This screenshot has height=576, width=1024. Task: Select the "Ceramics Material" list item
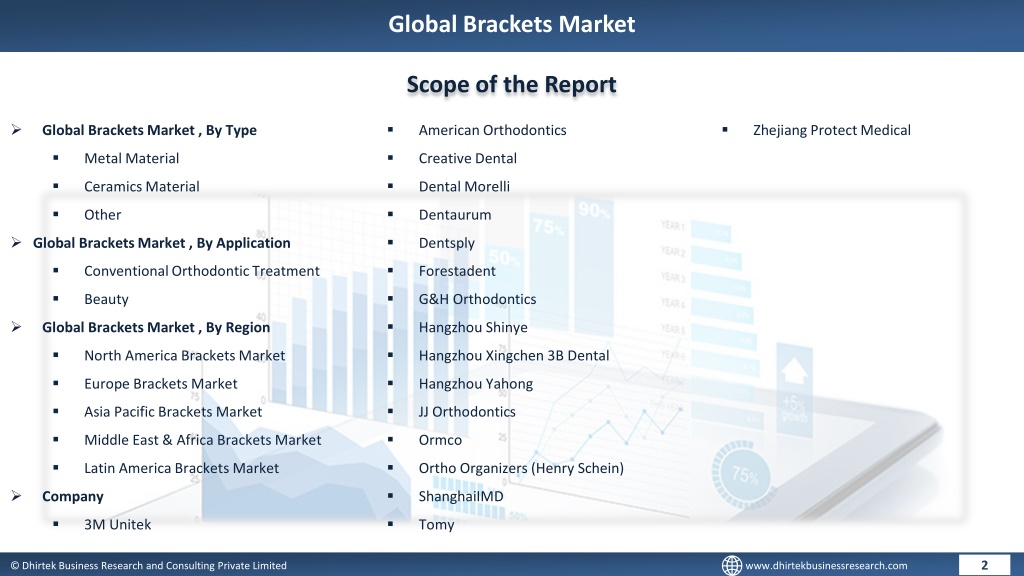click(142, 186)
